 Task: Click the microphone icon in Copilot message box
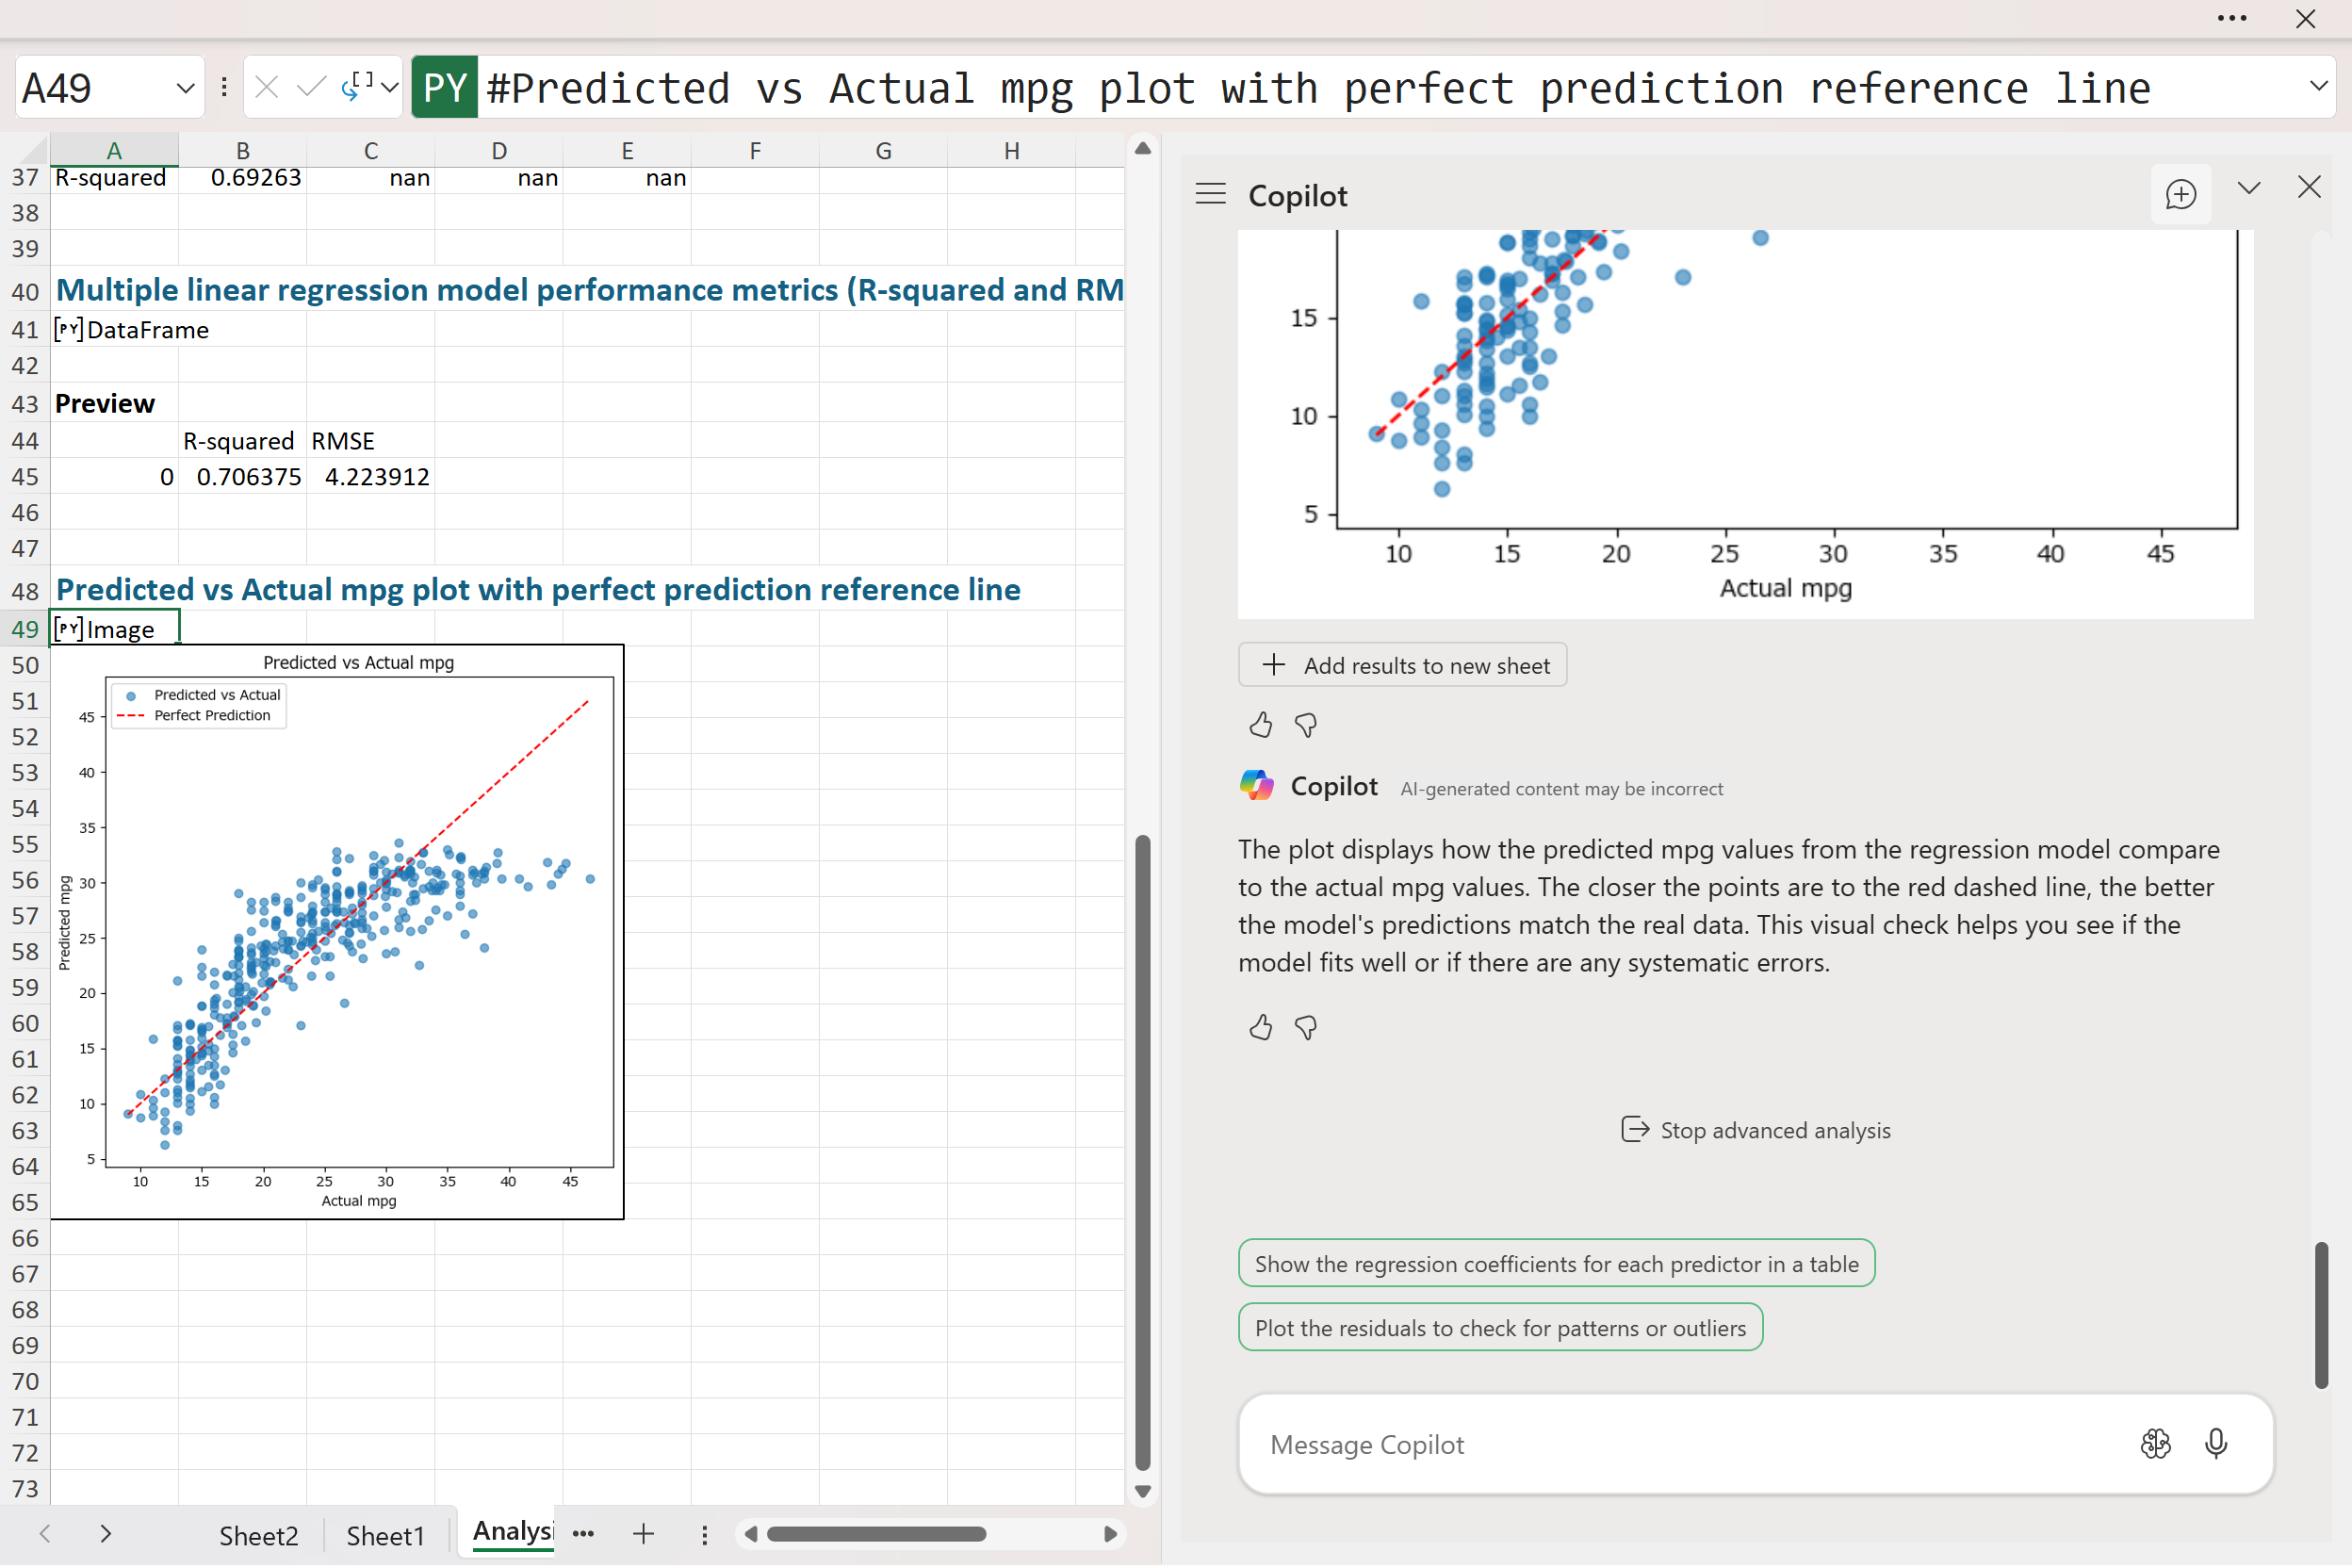point(2215,1444)
